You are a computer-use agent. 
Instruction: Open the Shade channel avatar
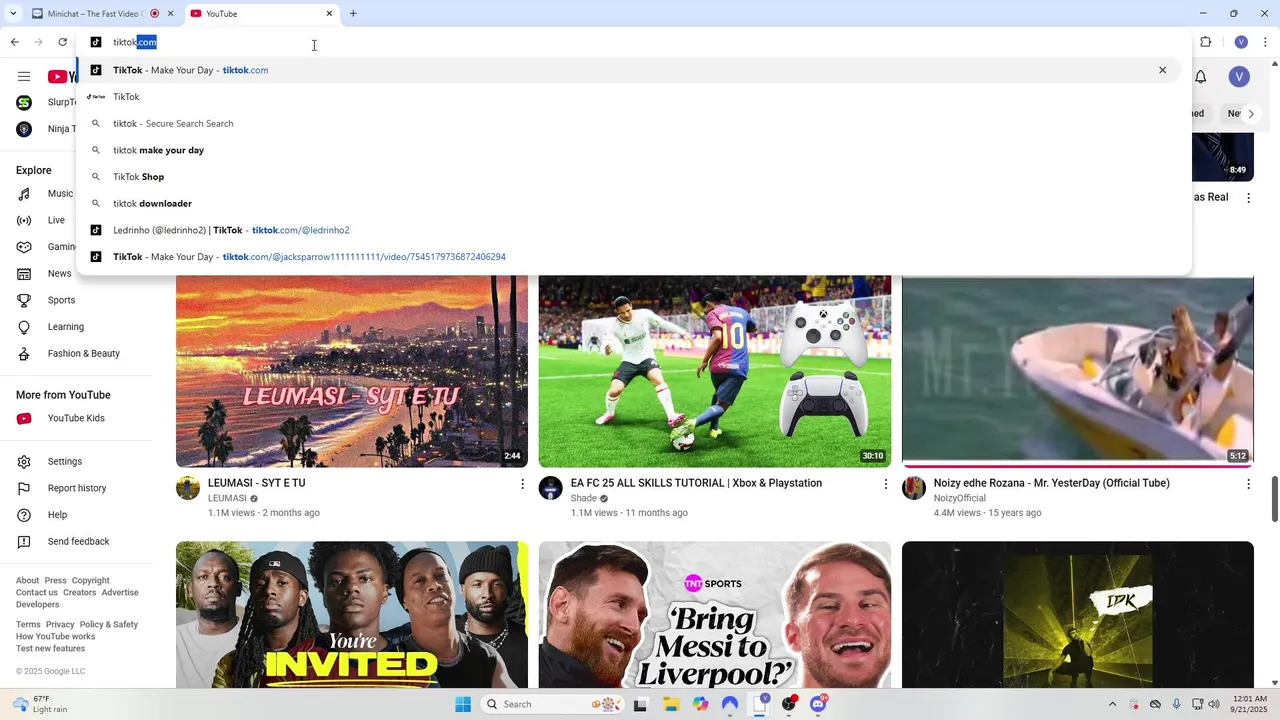click(x=551, y=488)
